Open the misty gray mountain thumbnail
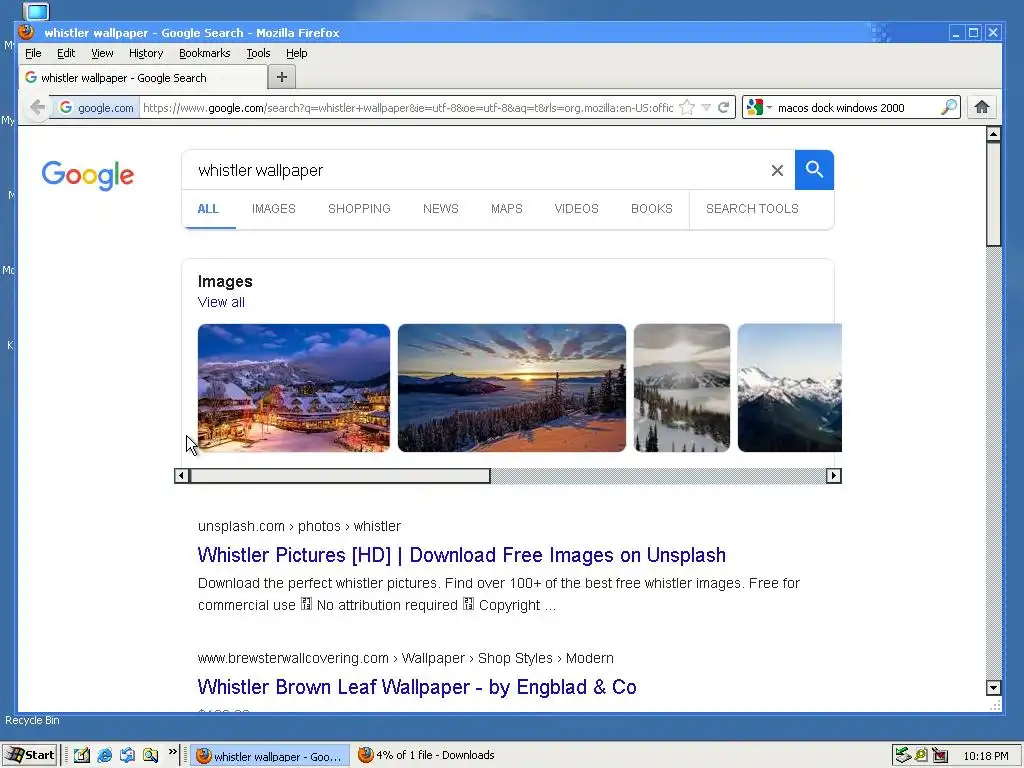The width and height of the screenshot is (1024, 768). [682, 388]
